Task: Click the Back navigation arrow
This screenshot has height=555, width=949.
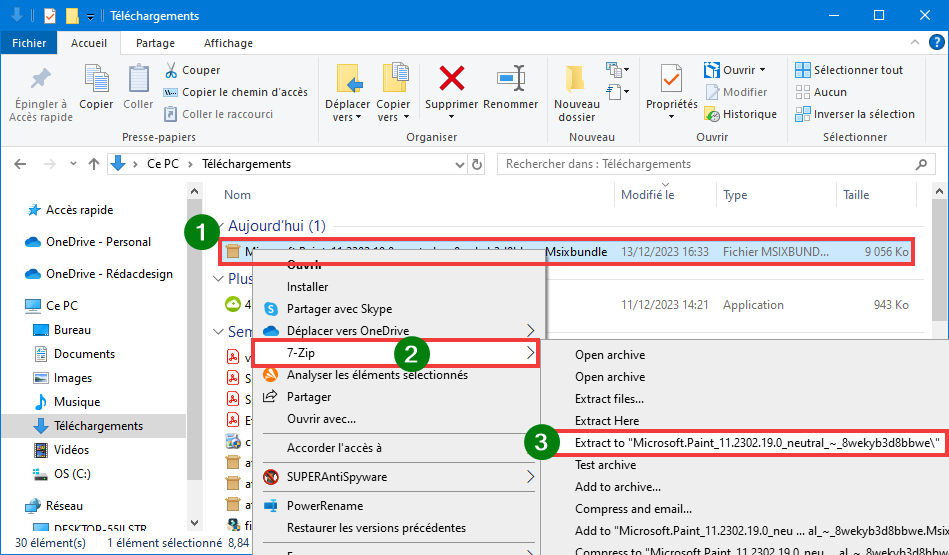Action: click(20, 164)
